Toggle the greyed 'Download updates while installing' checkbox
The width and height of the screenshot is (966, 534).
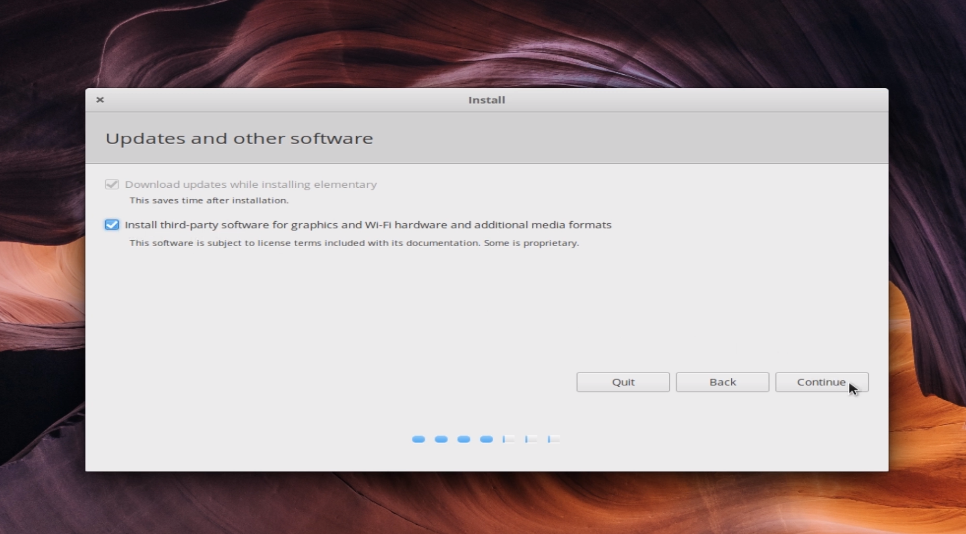112,184
